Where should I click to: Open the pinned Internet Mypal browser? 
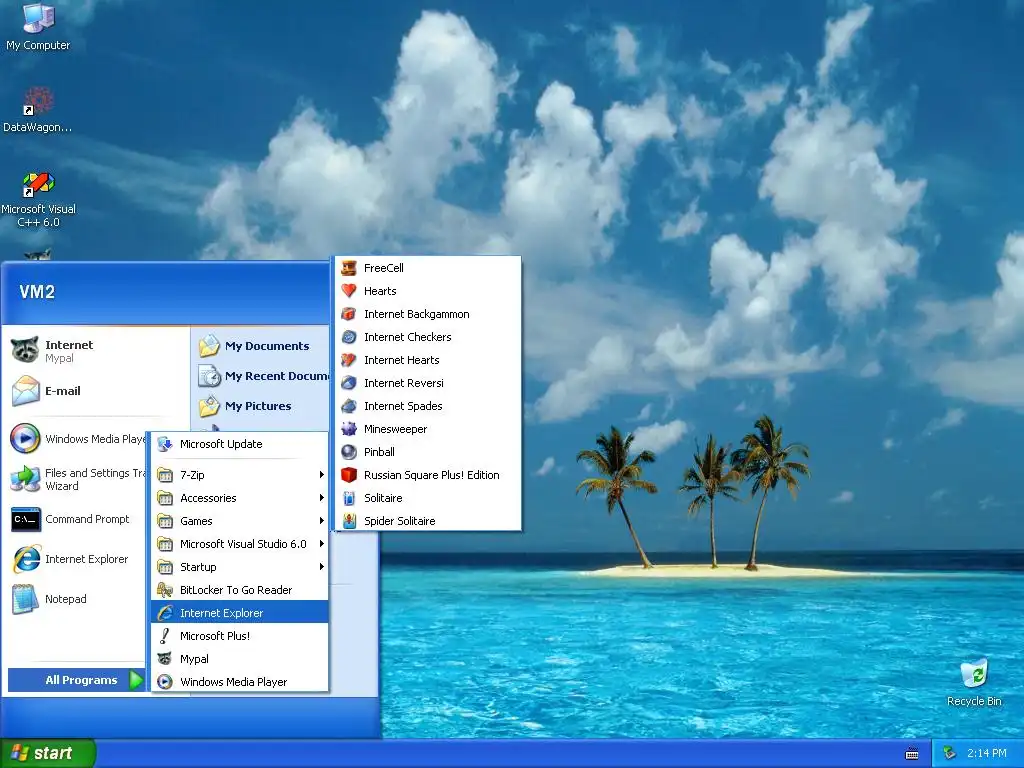(x=96, y=351)
